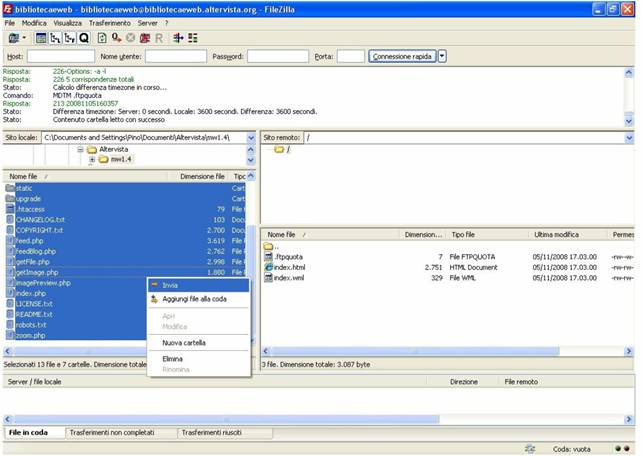This screenshot has height=456, width=642.
Task: Click the Nome utente input field
Action: click(176, 56)
